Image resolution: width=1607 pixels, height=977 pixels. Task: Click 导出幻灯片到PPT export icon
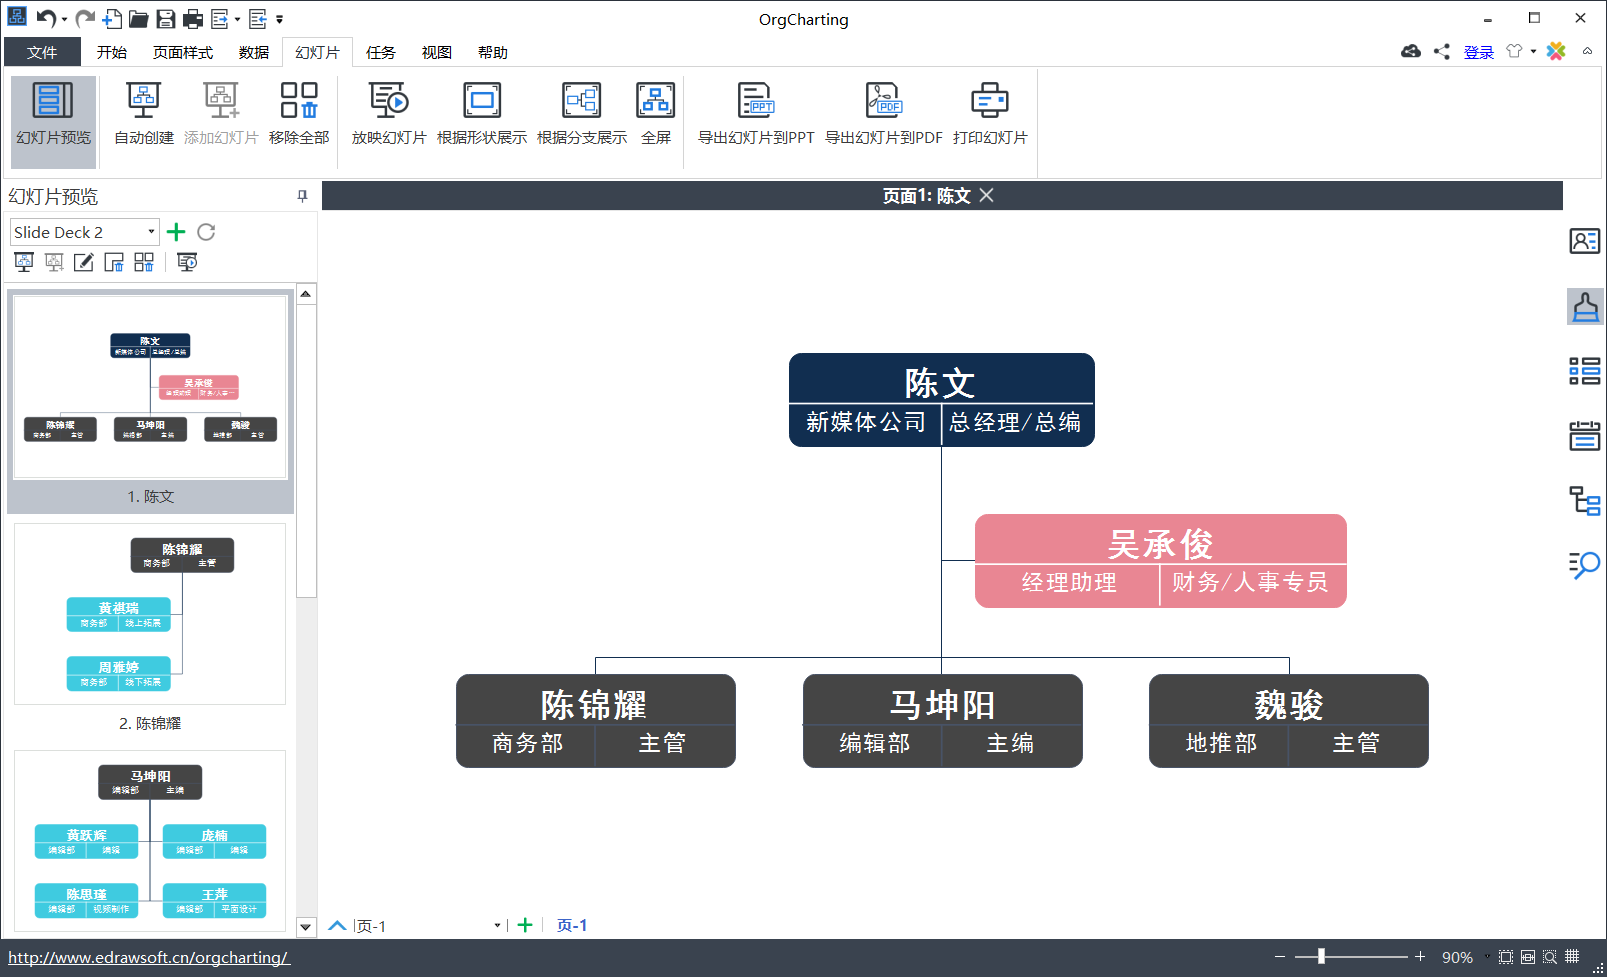pyautogui.click(x=756, y=101)
